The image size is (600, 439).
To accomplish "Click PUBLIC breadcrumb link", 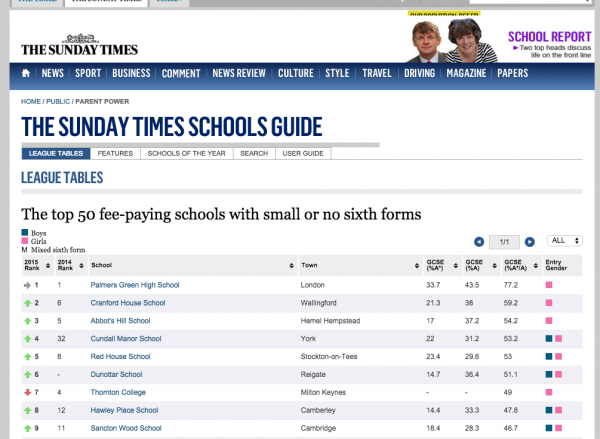I will pos(58,101).
